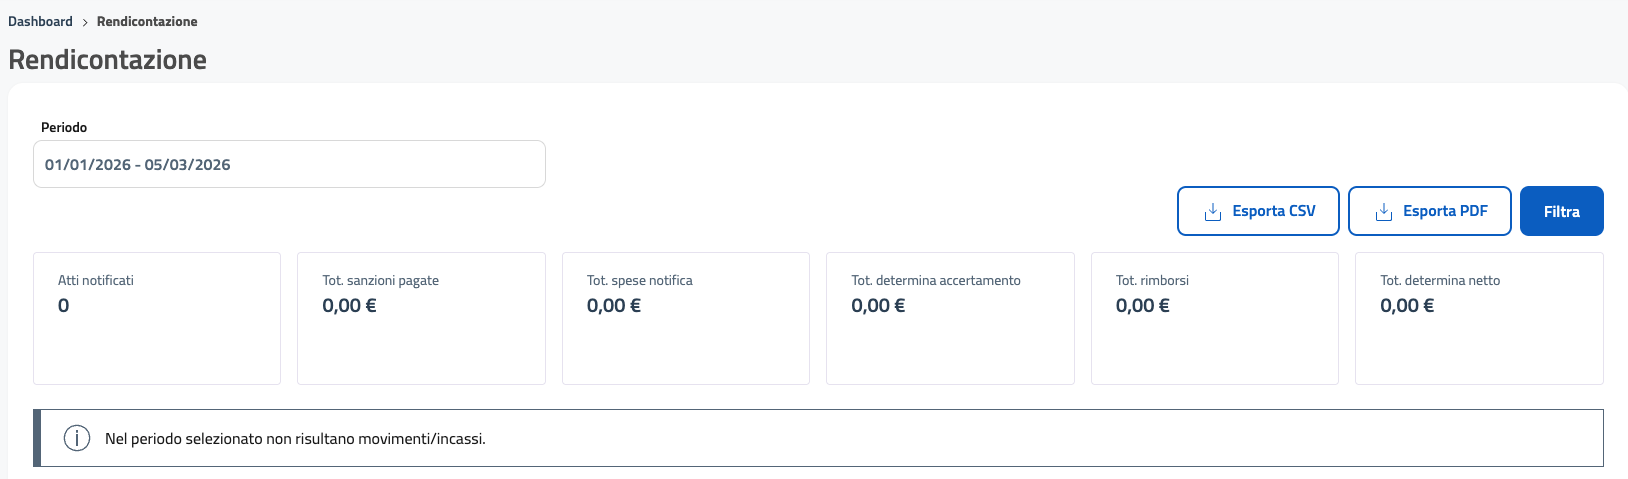Go to Dashboard via the breadcrumb
This screenshot has width=1628, height=479.
tap(40, 21)
